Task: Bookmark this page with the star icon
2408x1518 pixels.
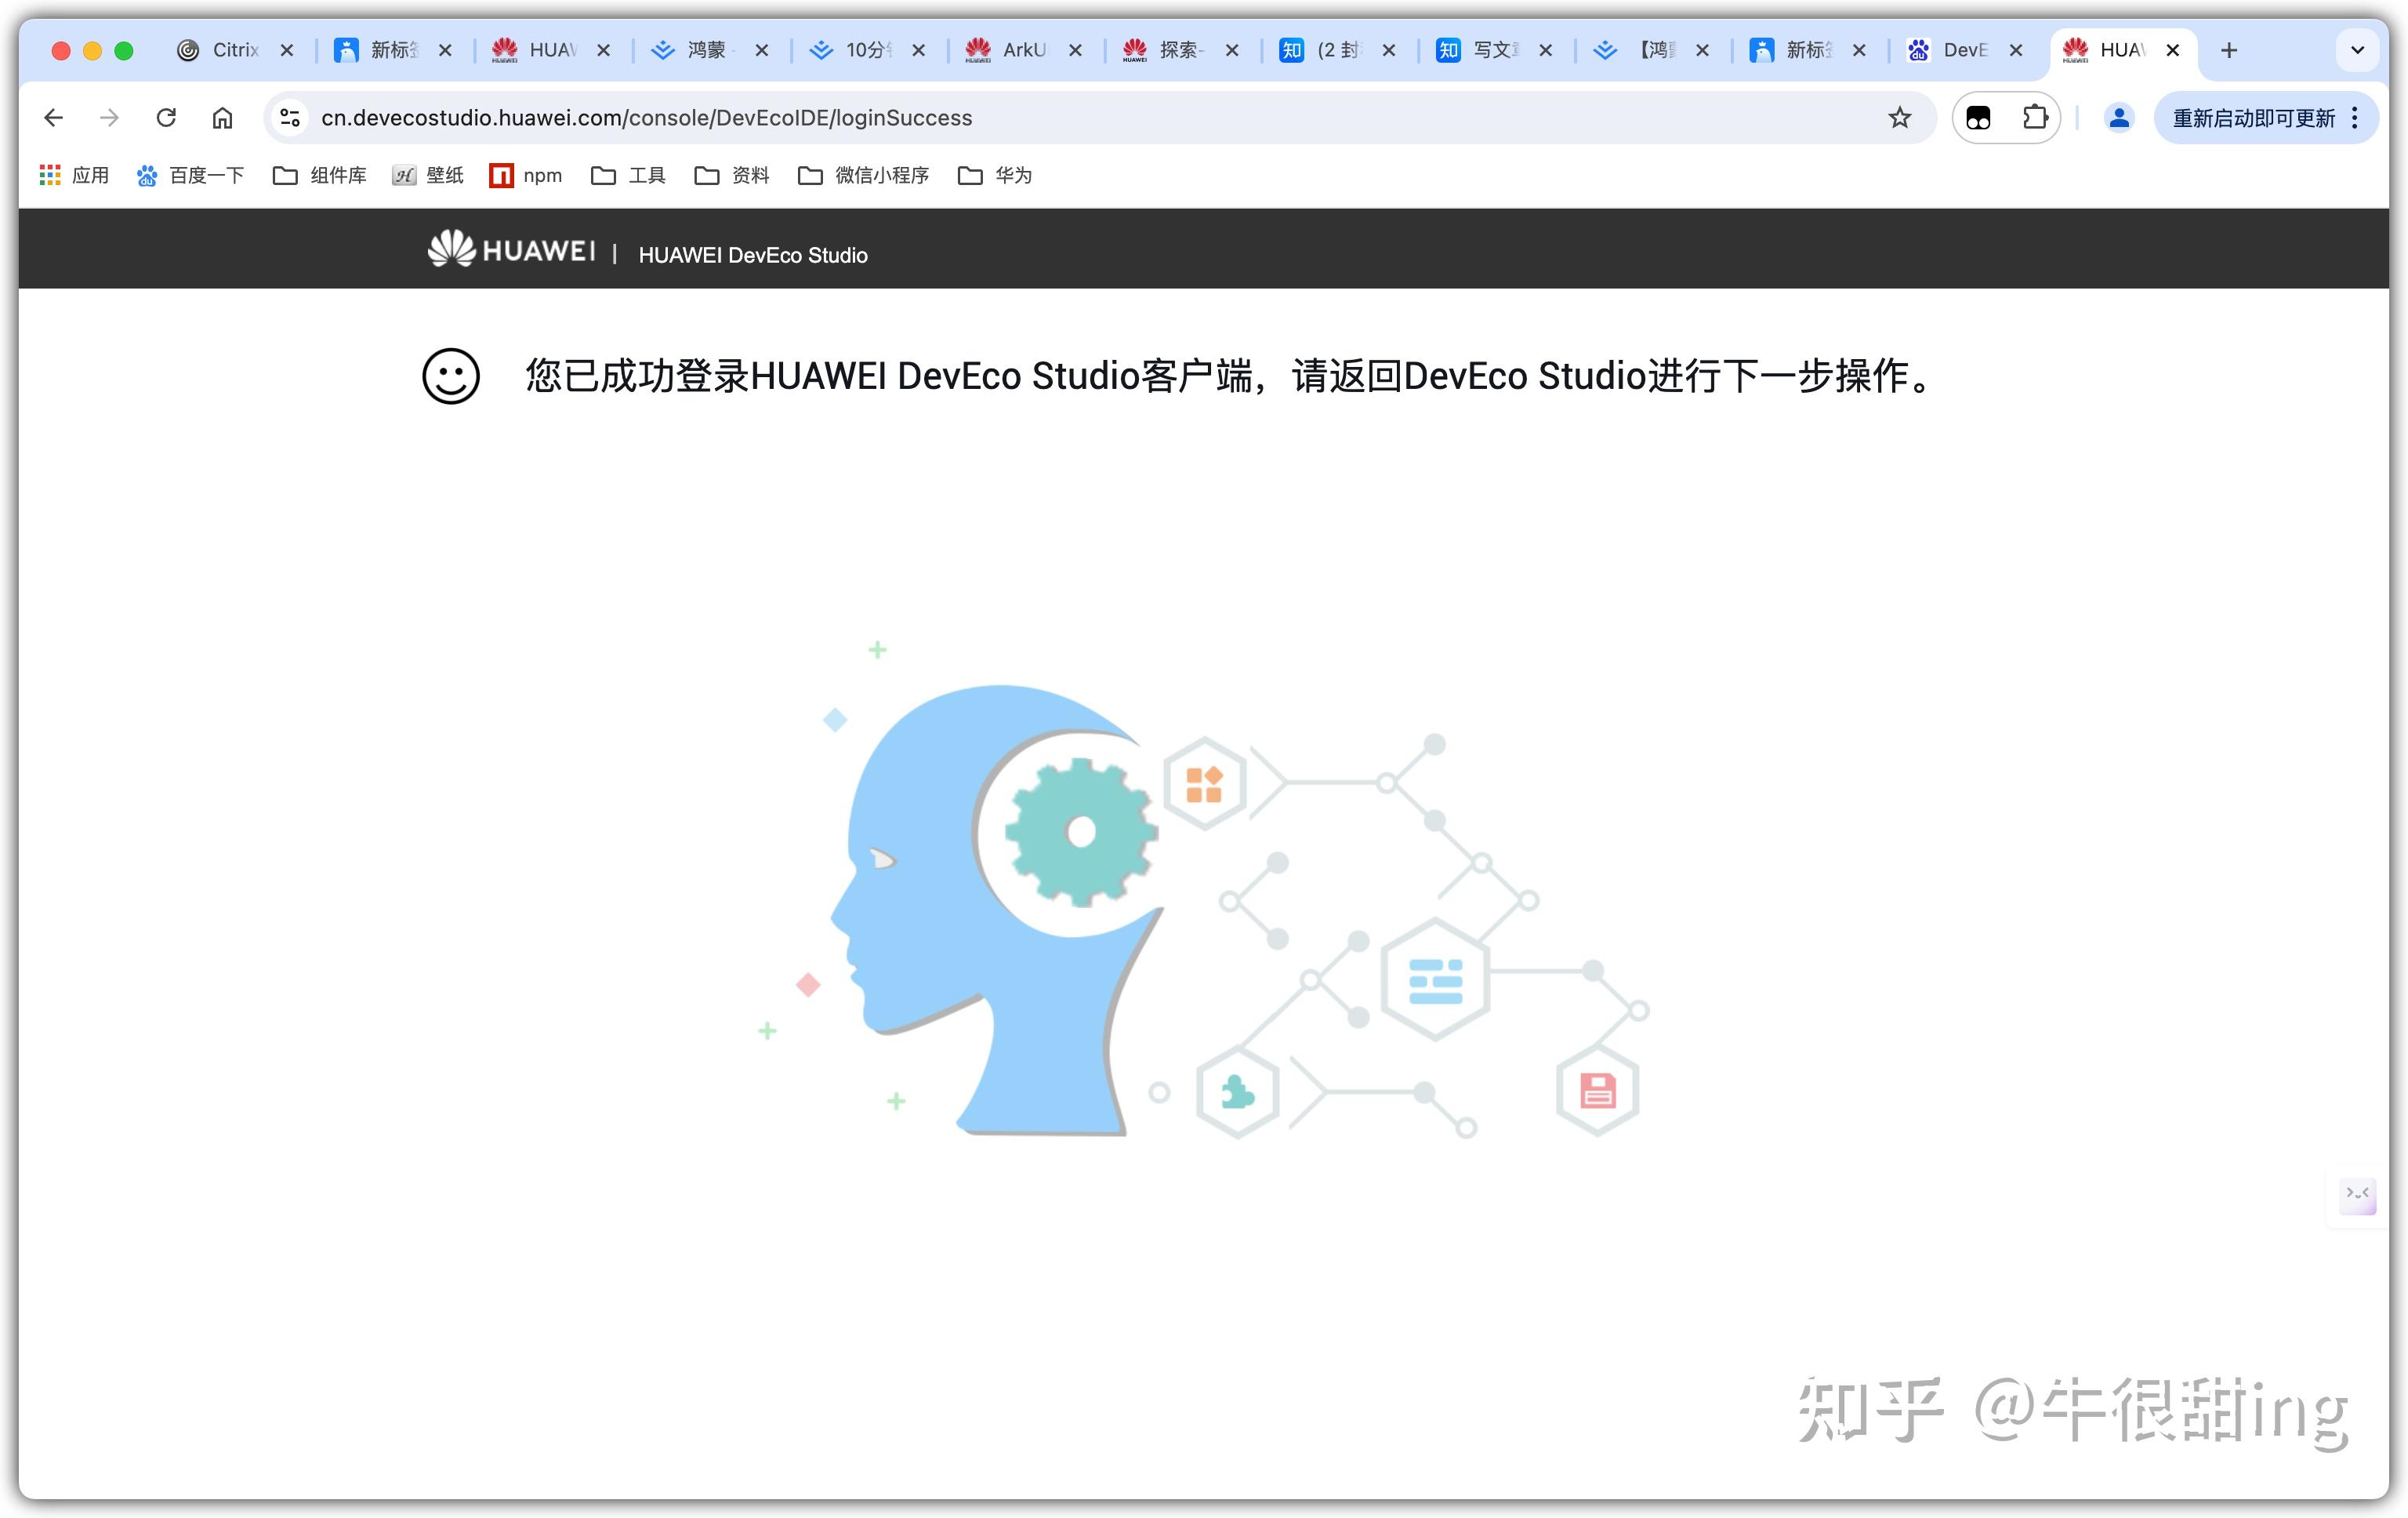Action: [1899, 118]
